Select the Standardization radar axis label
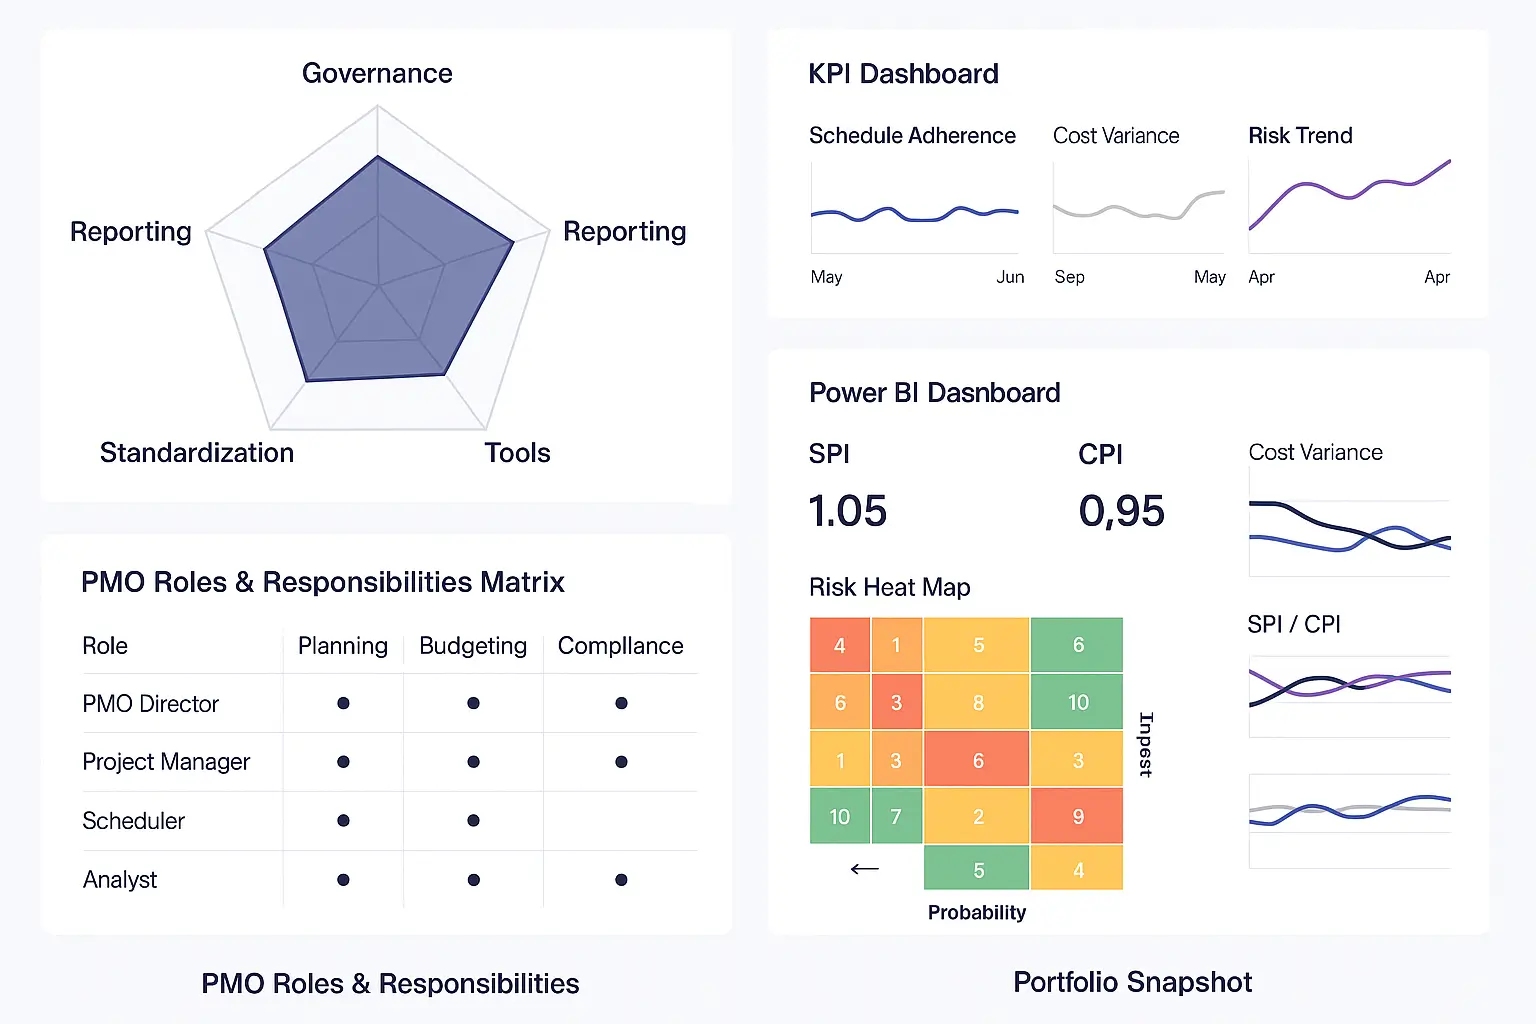 pos(197,452)
